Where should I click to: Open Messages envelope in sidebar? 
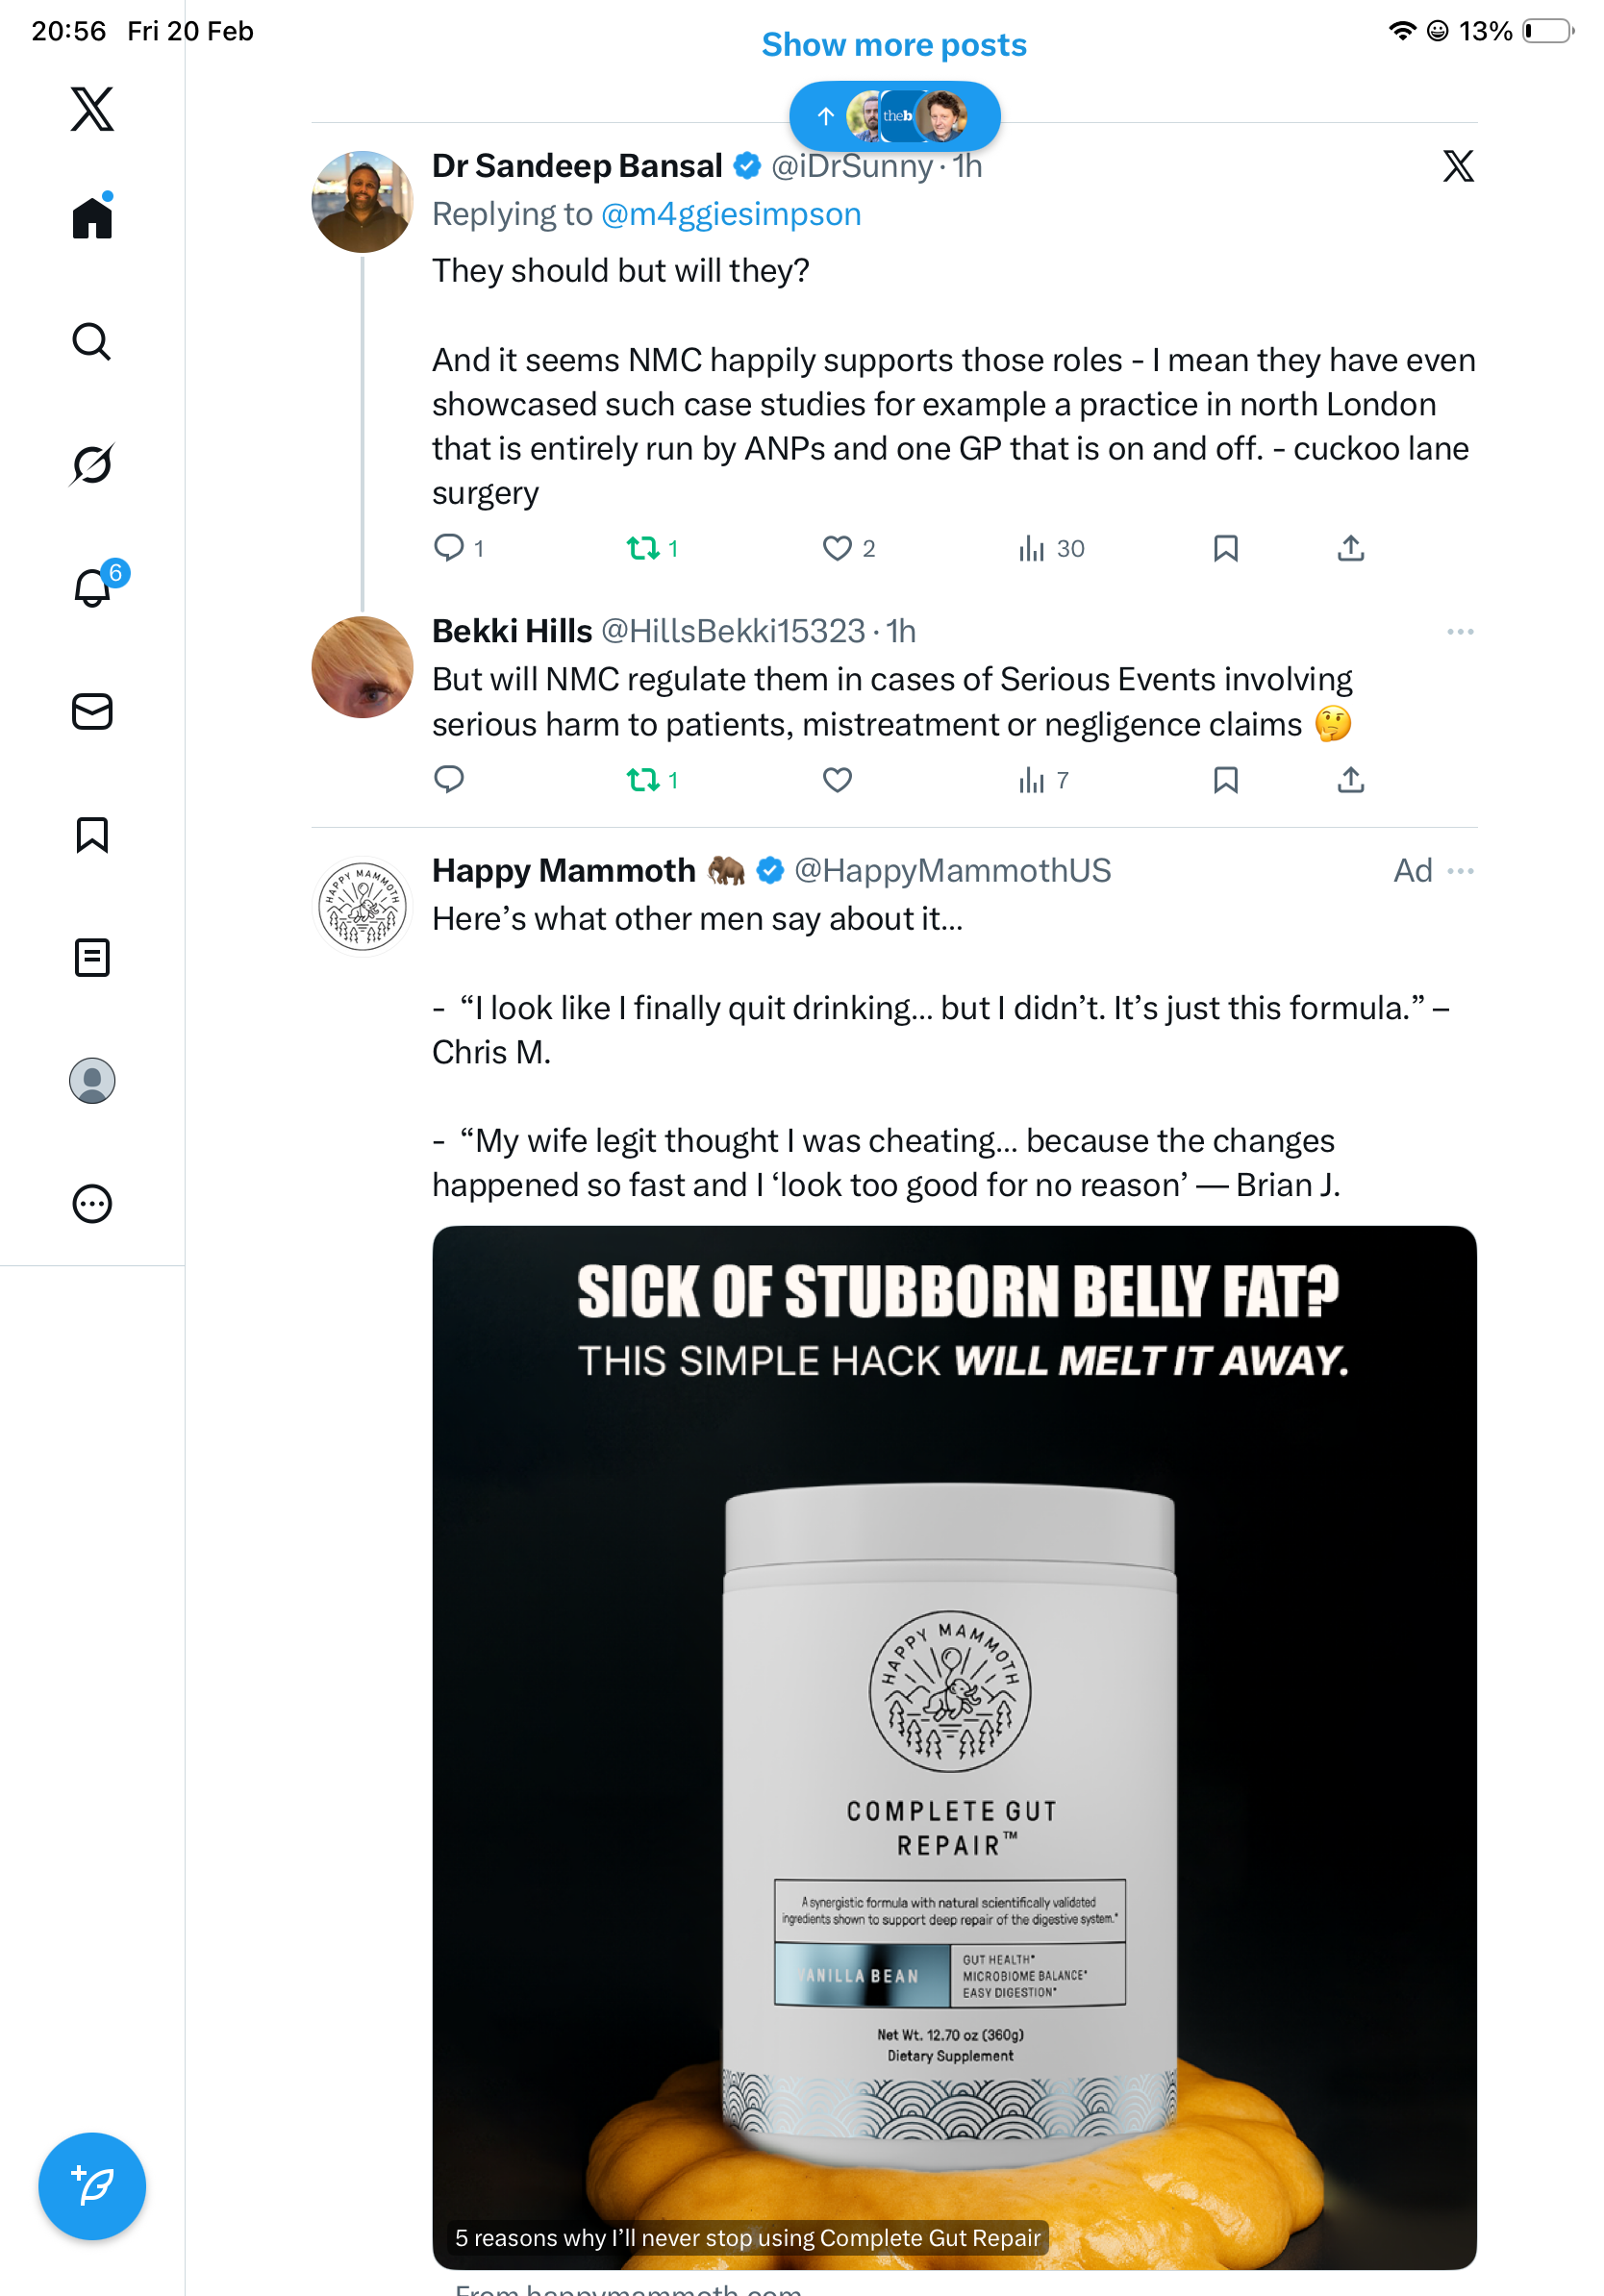[x=92, y=711]
